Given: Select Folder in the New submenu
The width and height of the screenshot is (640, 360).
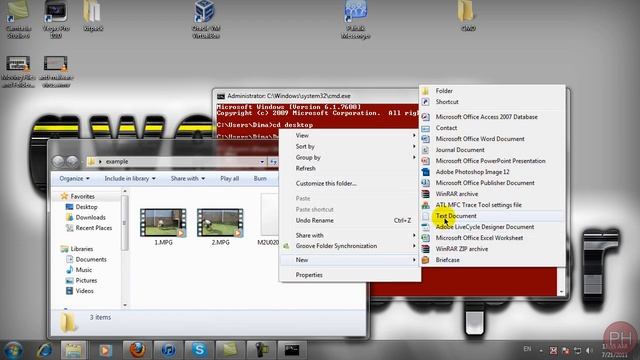Looking at the screenshot, I should 444,91.
